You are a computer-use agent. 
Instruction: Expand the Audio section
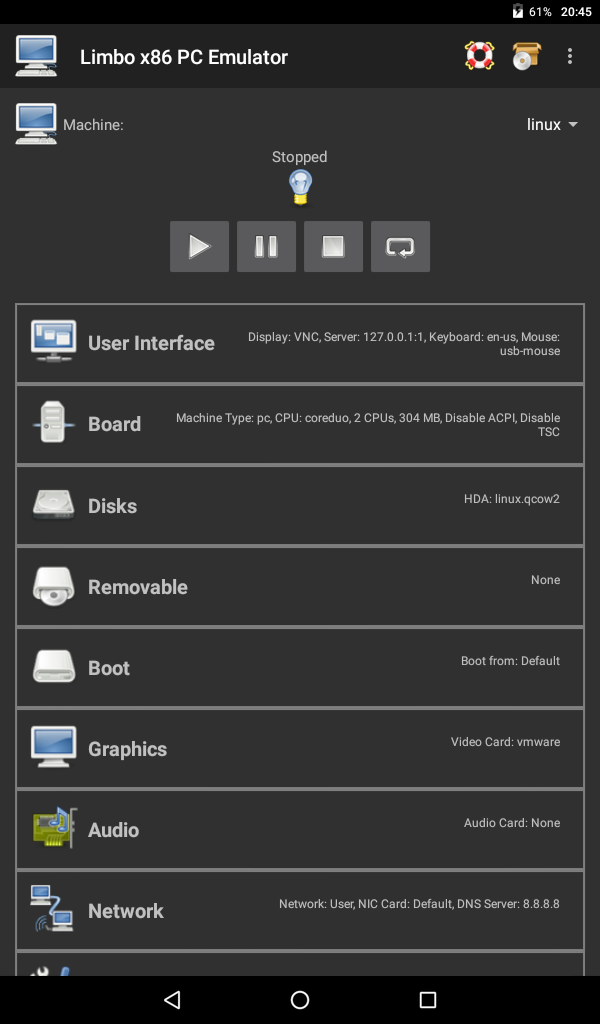pos(300,829)
